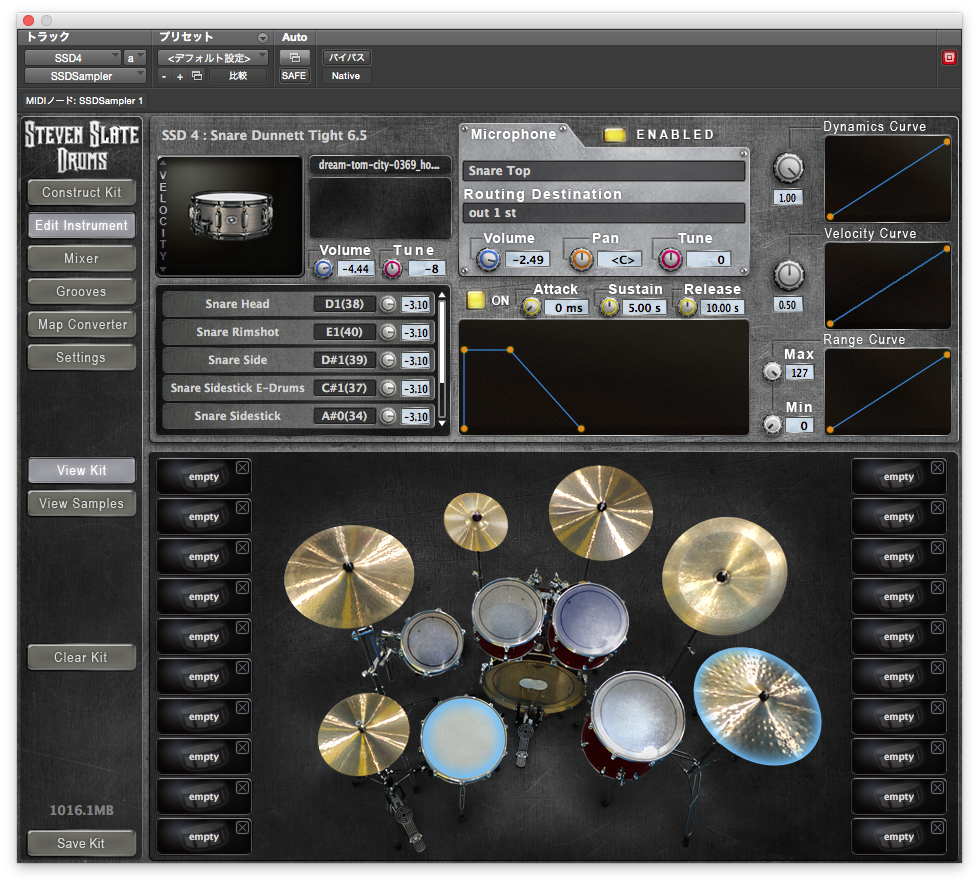Open the Settings page

[82, 358]
